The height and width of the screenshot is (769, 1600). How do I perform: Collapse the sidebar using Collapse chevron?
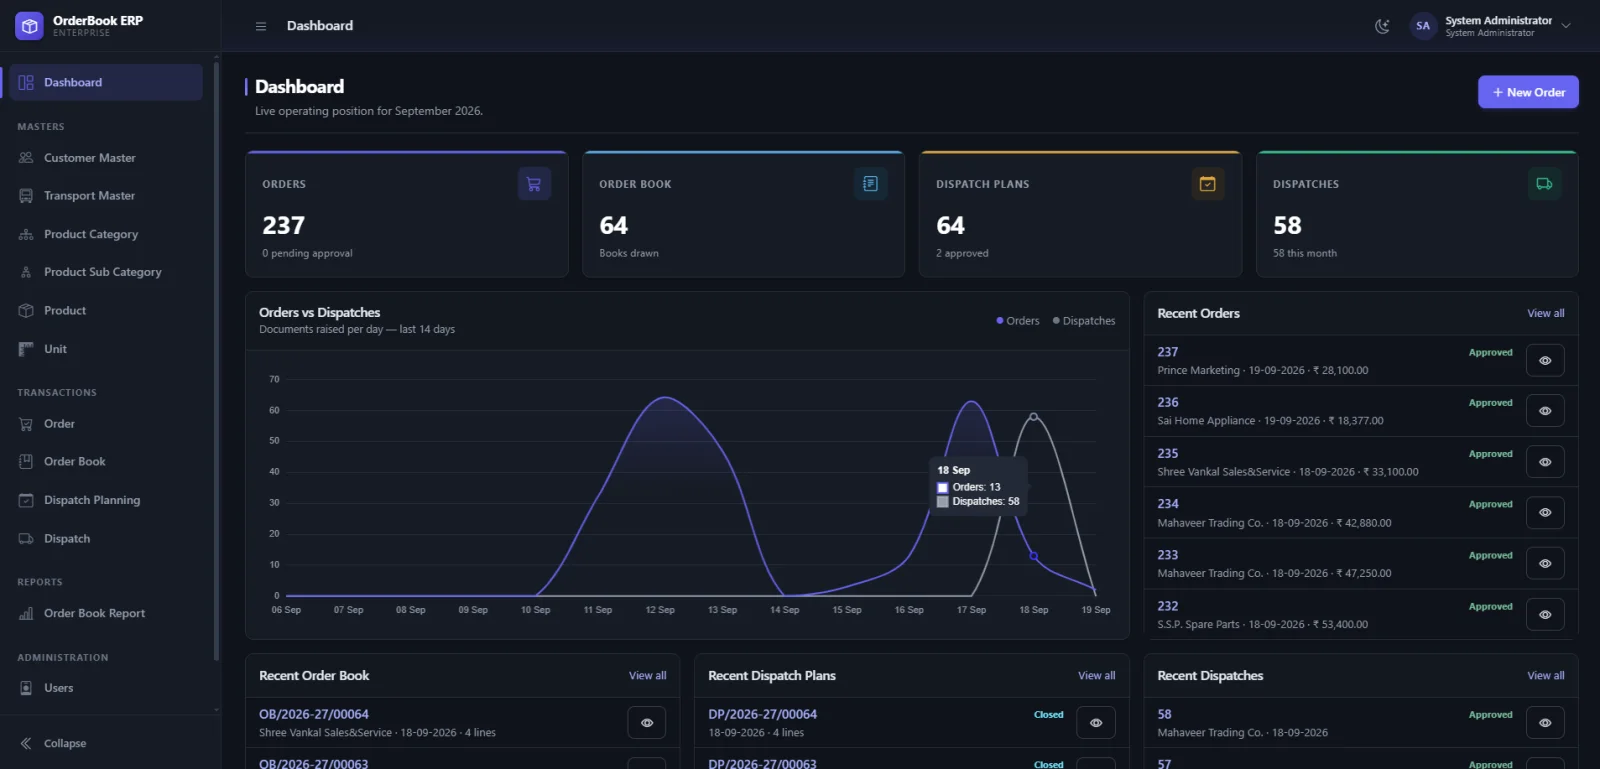point(26,743)
